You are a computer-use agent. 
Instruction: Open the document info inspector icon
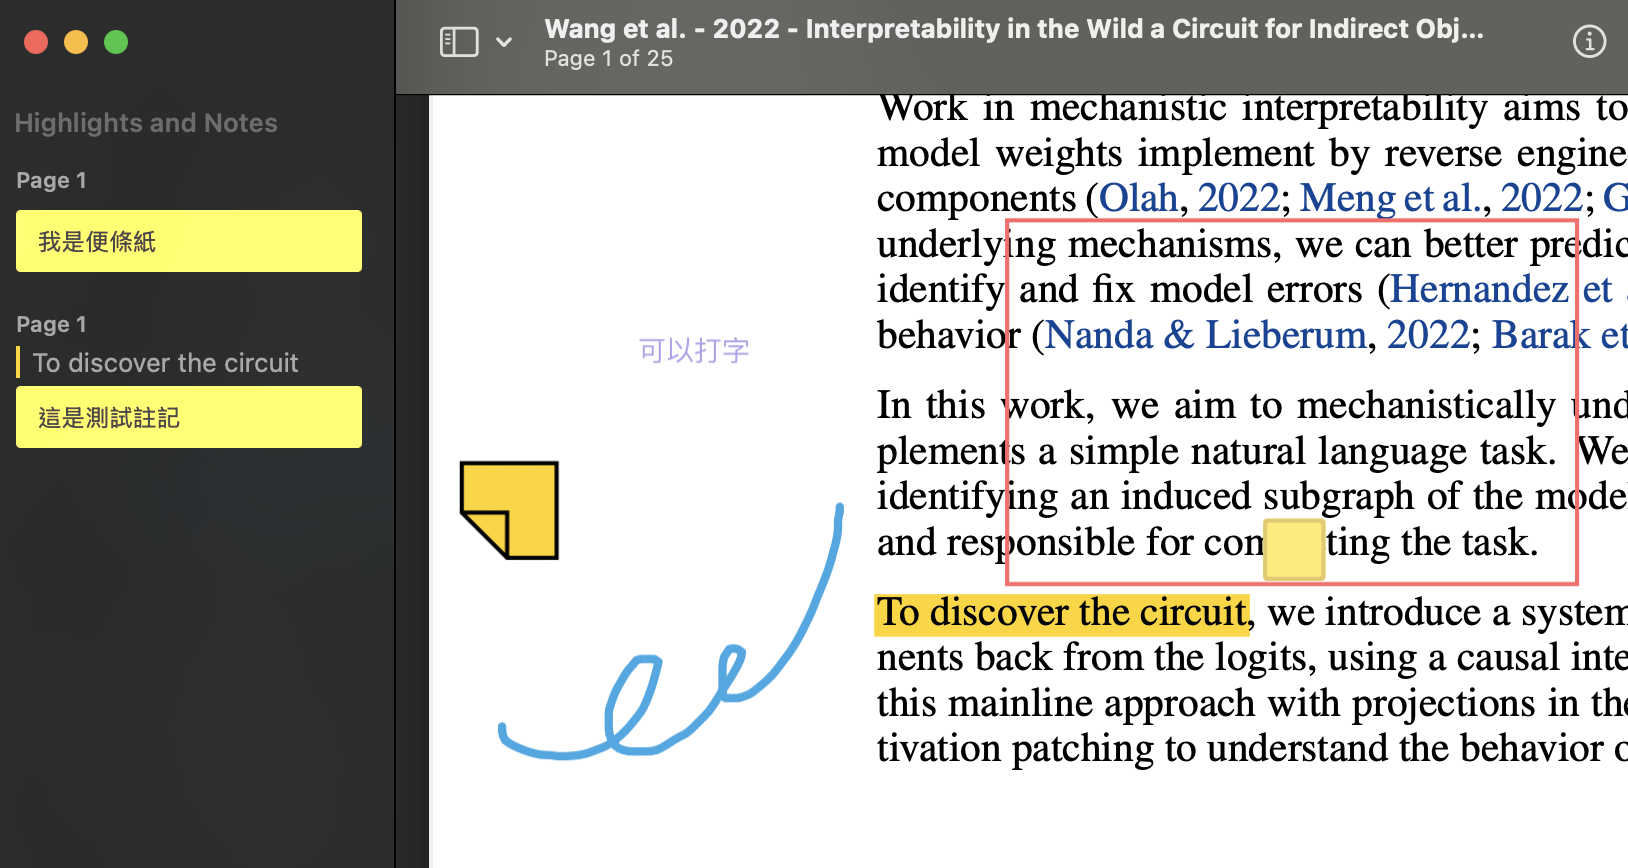coord(1589,42)
